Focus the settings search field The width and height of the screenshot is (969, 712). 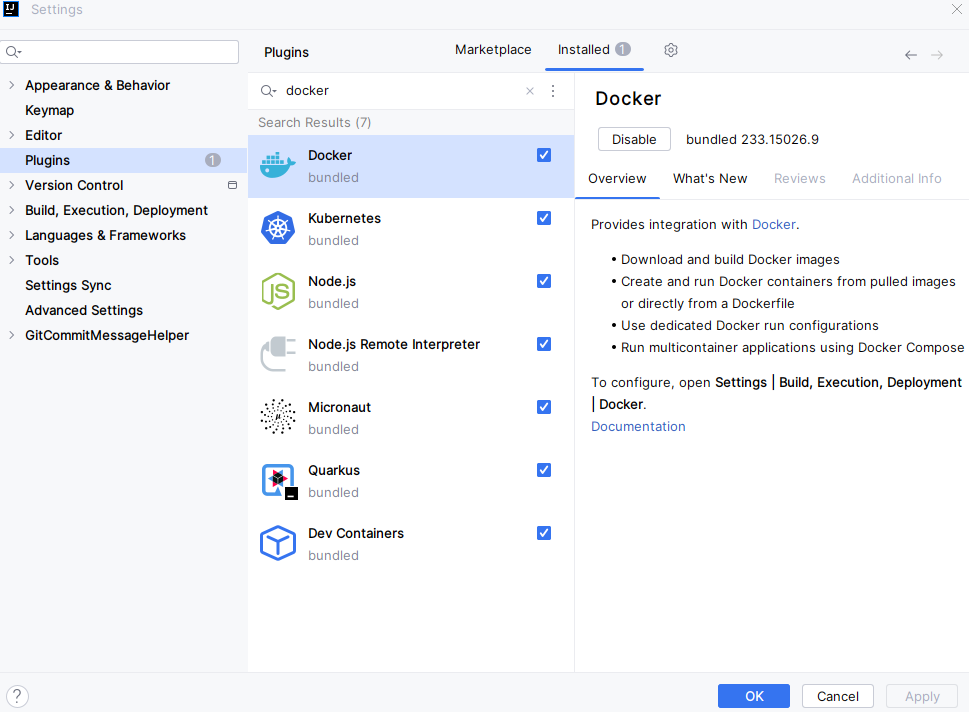tap(125, 52)
